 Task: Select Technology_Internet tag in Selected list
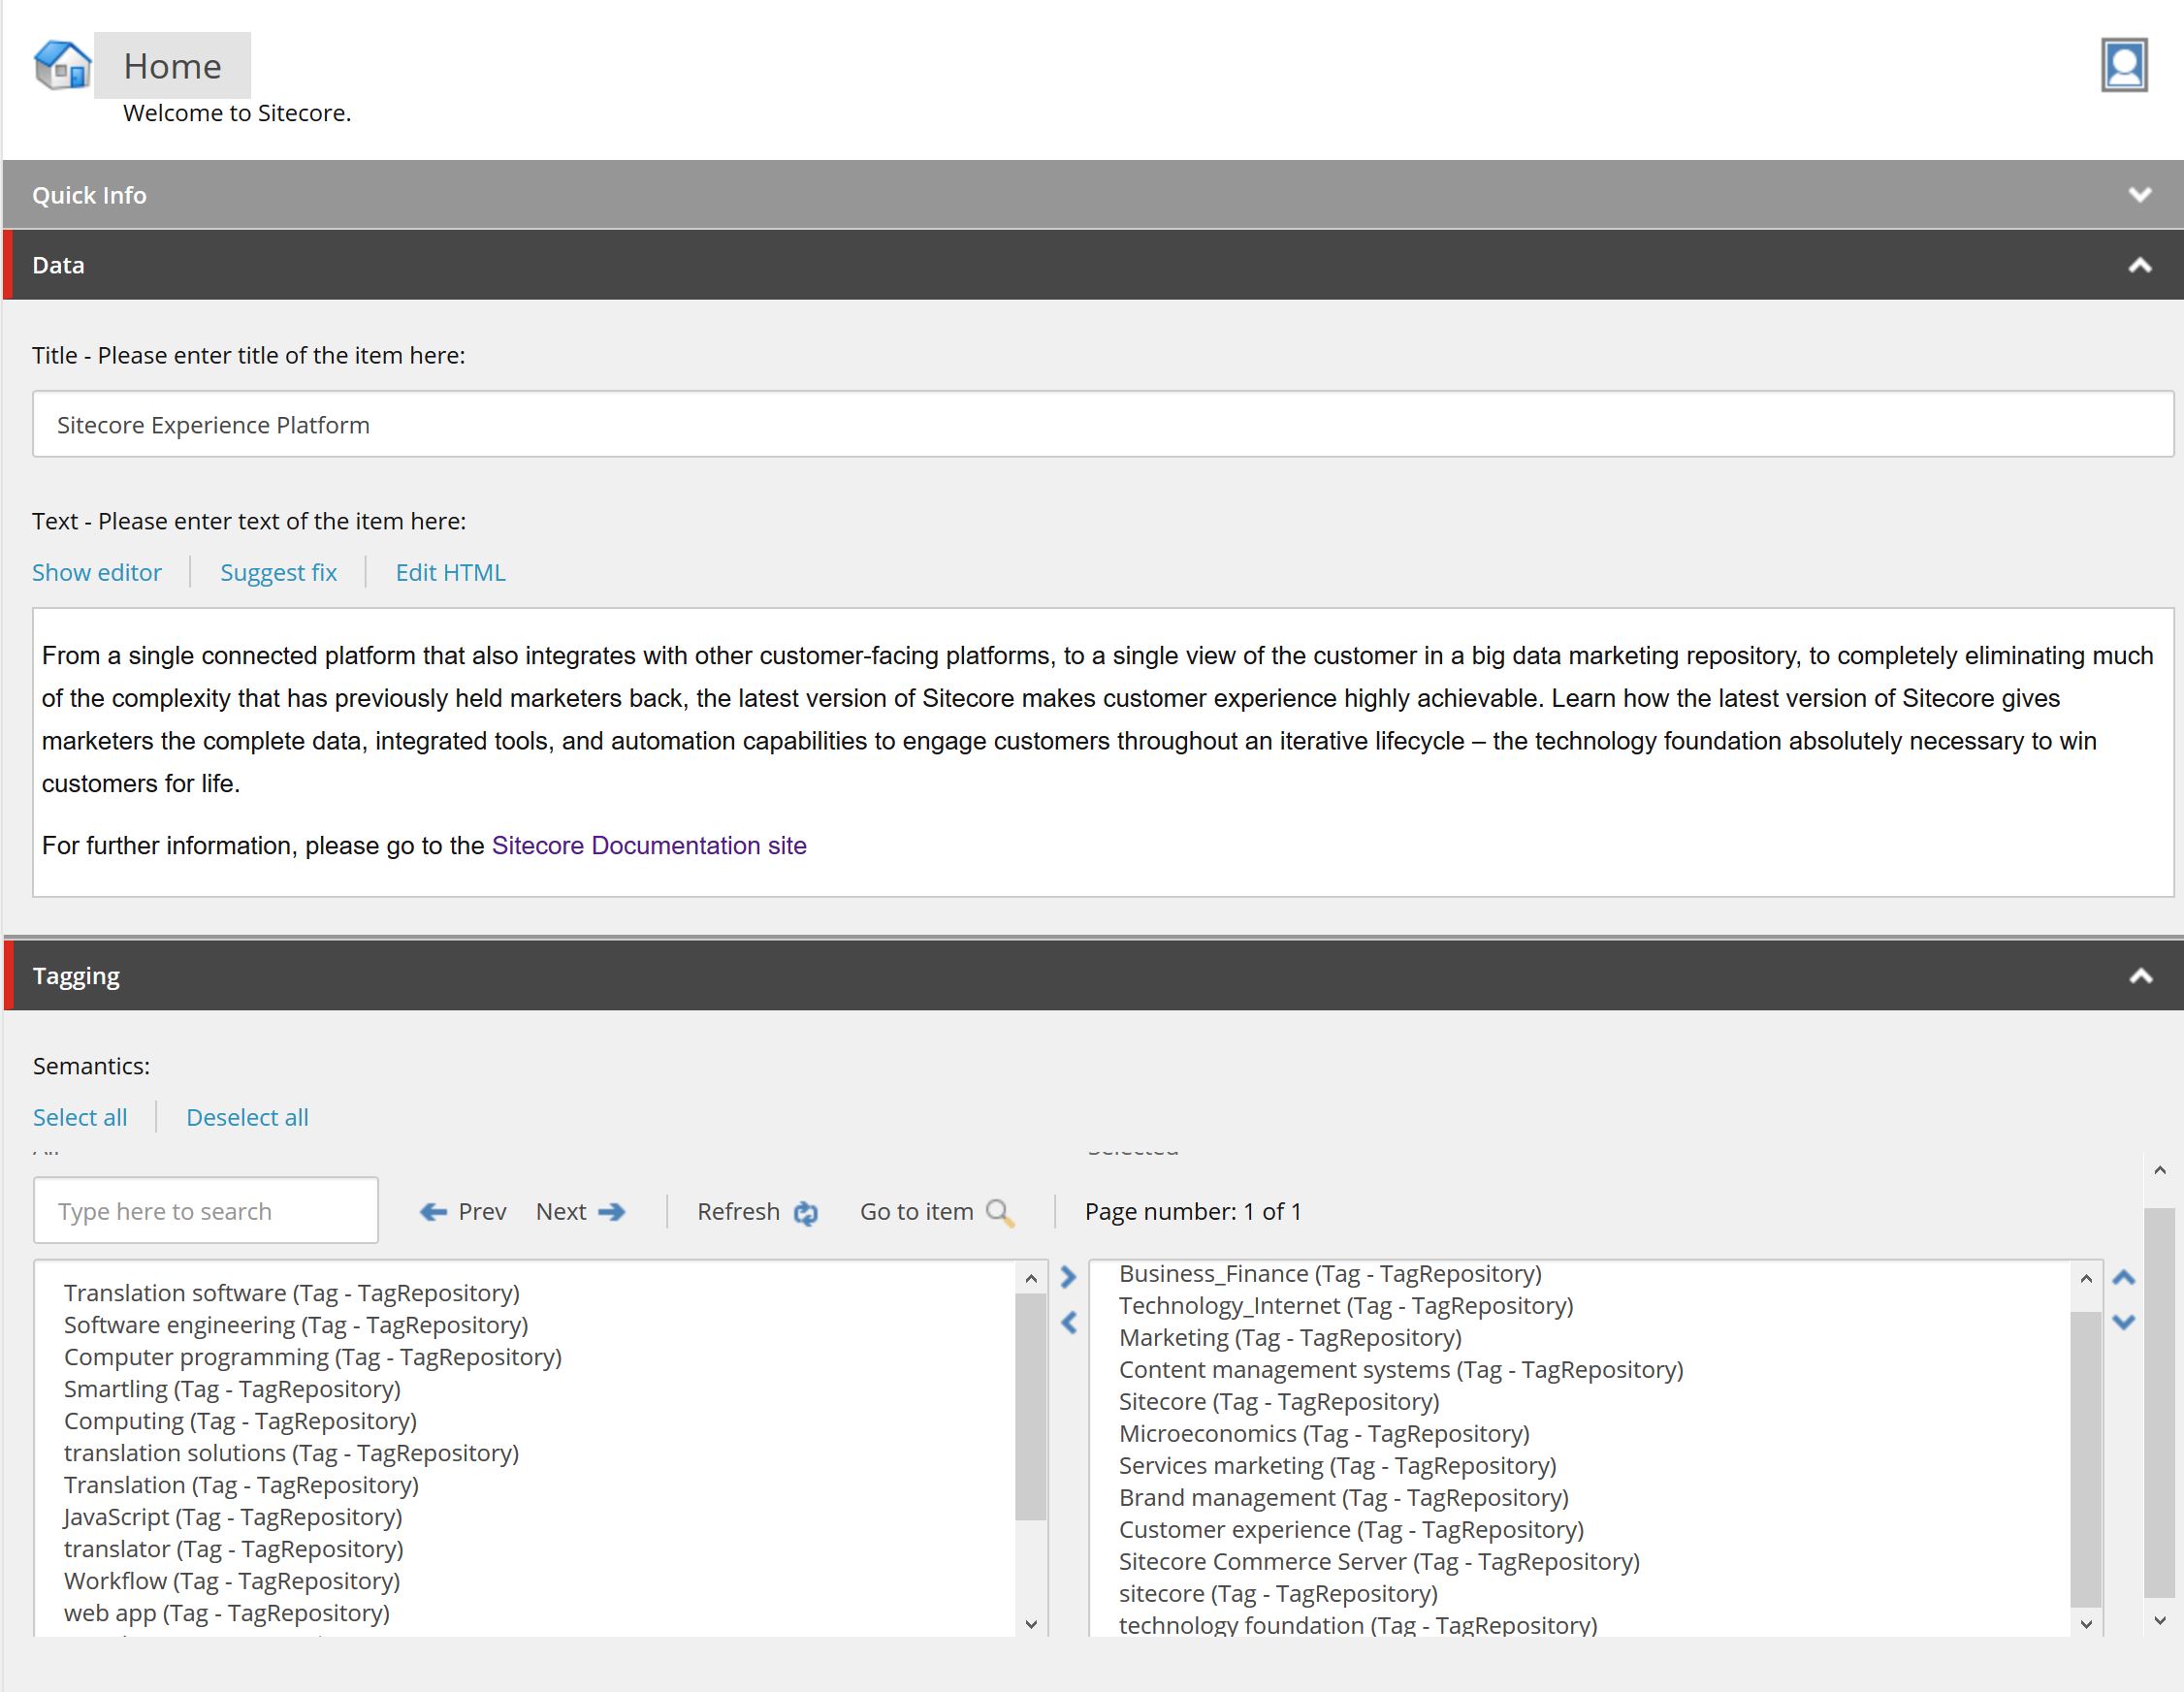click(1346, 1306)
